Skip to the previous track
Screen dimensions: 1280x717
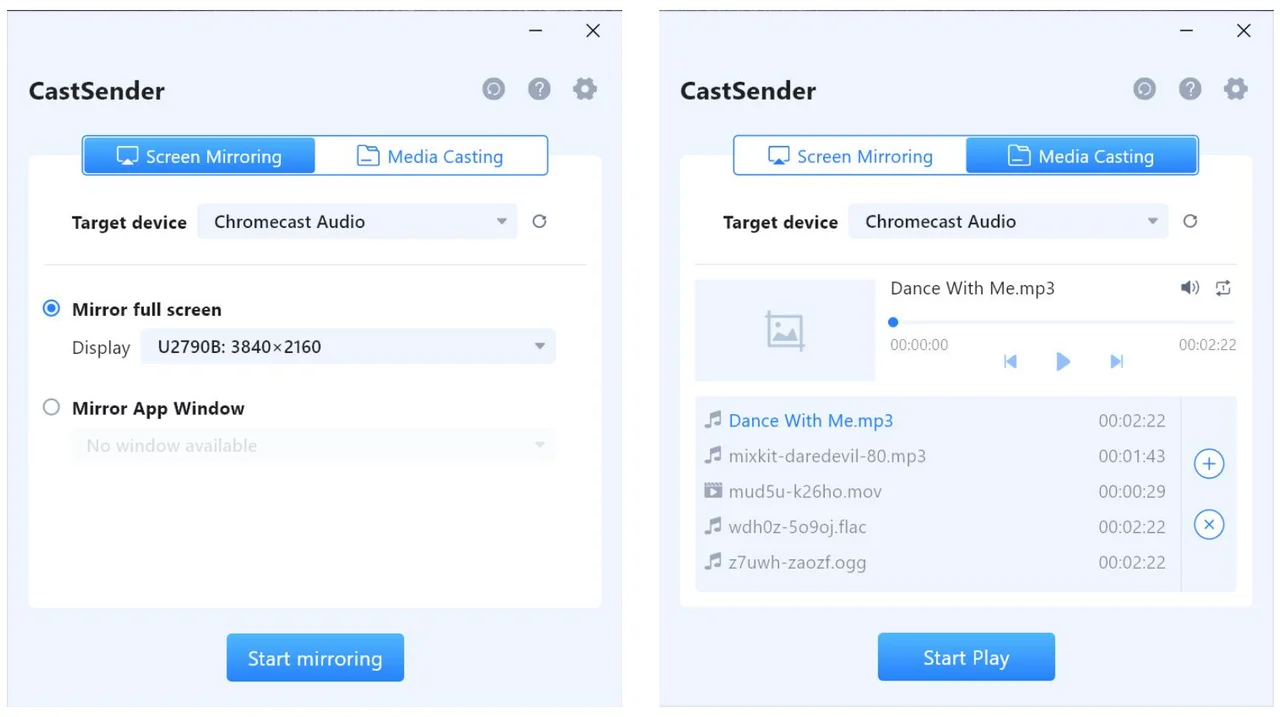(x=1010, y=361)
